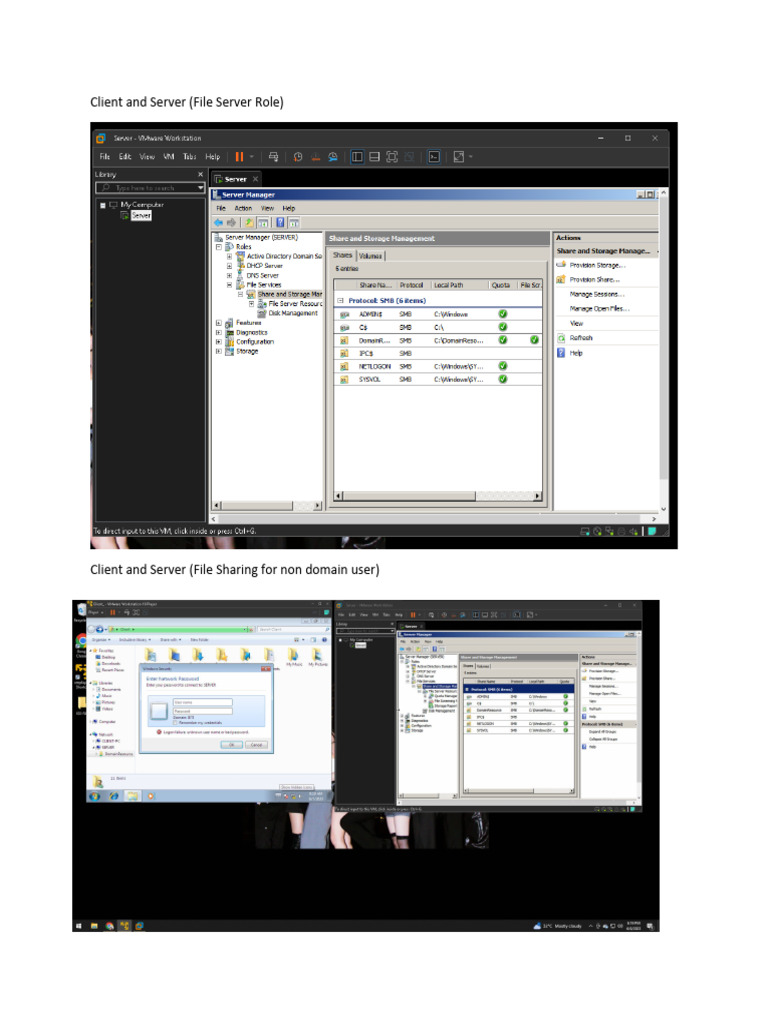Click Manage Open Files in large Actions pane
Image resolution: width=768 pixels, height=1024 pixels.
point(599,308)
